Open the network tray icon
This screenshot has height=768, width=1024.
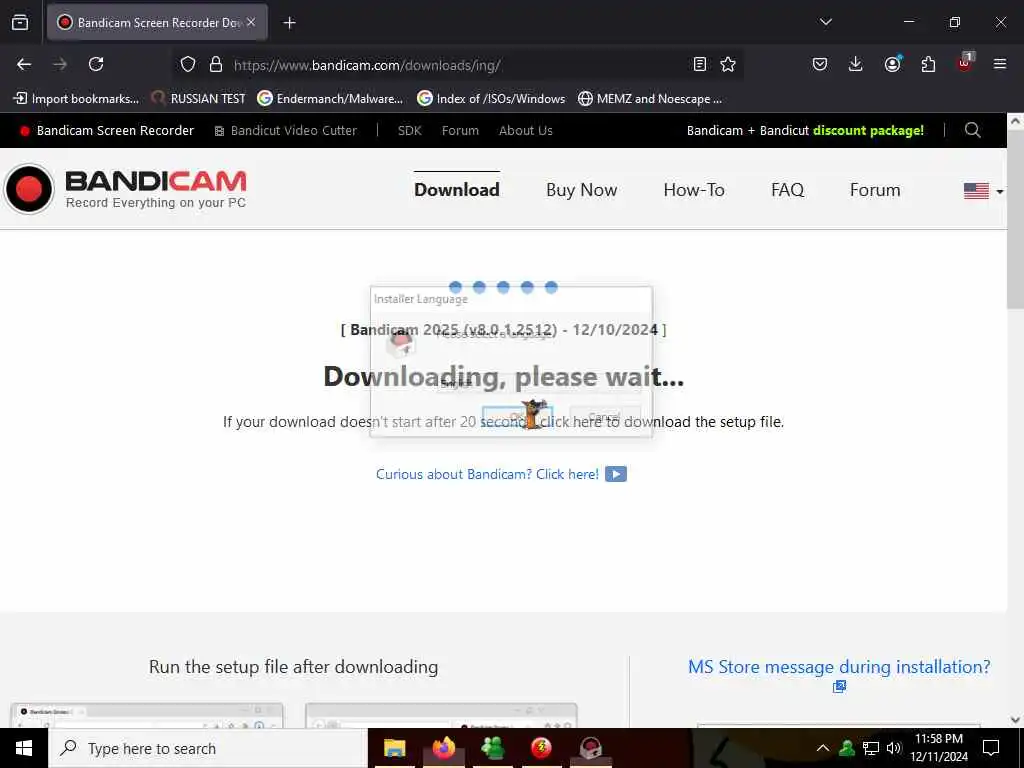(871, 748)
